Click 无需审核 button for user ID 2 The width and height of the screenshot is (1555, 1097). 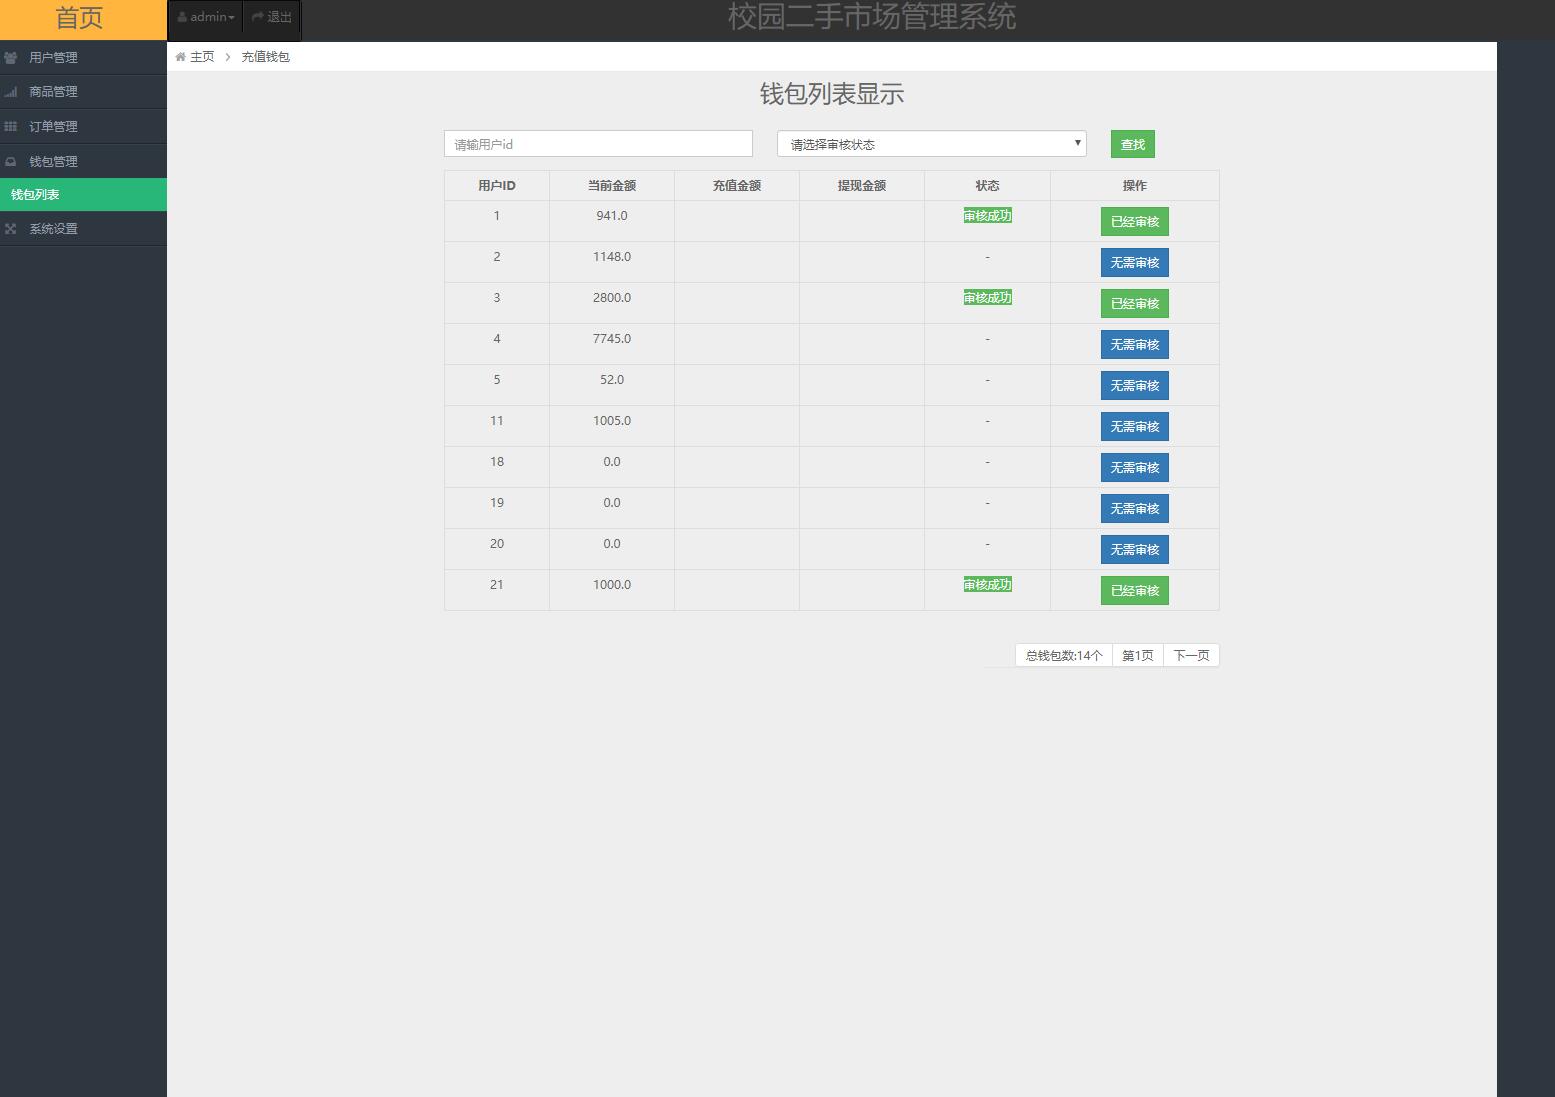point(1135,263)
